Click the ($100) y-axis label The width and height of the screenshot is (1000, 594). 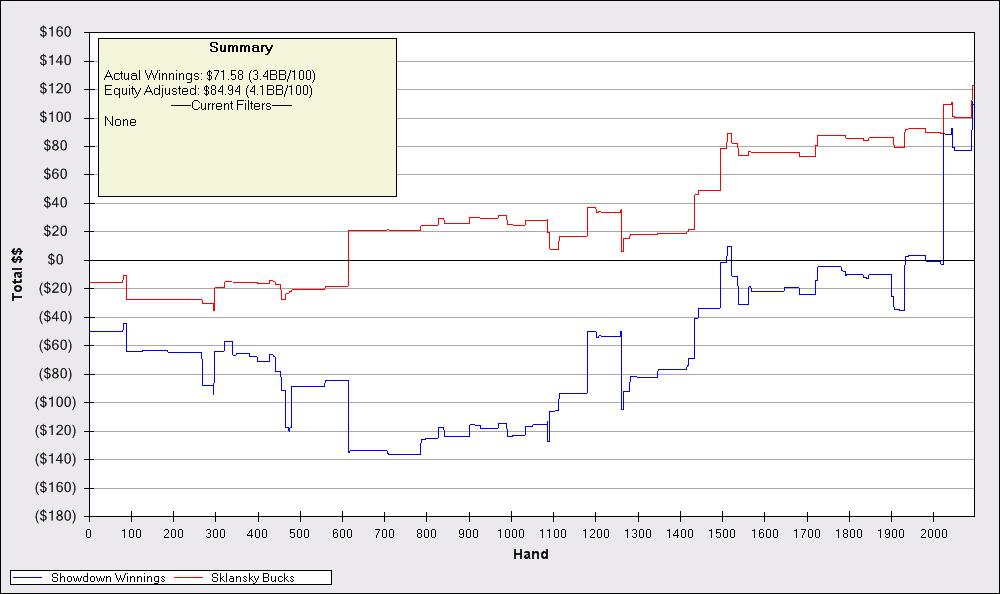click(51, 402)
